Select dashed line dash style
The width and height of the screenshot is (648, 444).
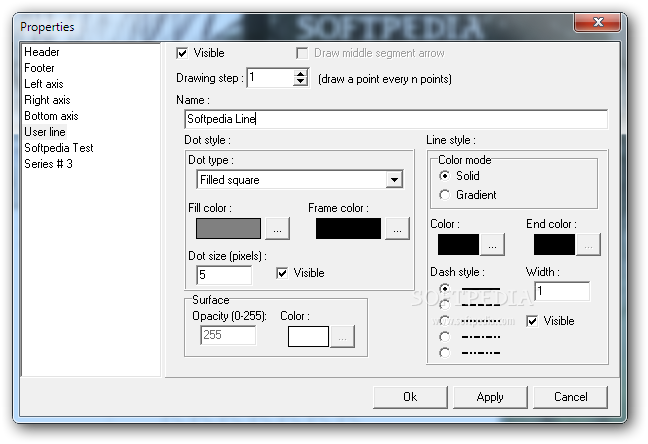445,305
